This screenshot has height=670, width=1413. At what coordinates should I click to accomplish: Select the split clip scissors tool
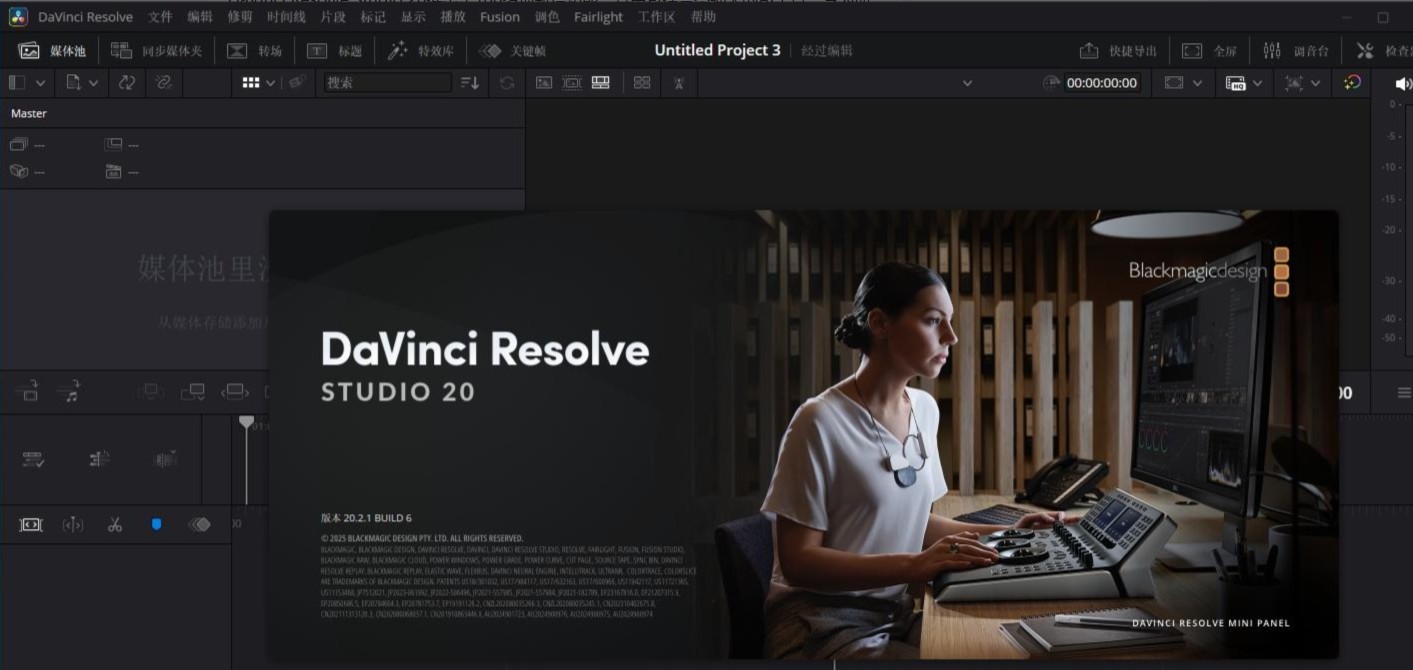coord(114,524)
